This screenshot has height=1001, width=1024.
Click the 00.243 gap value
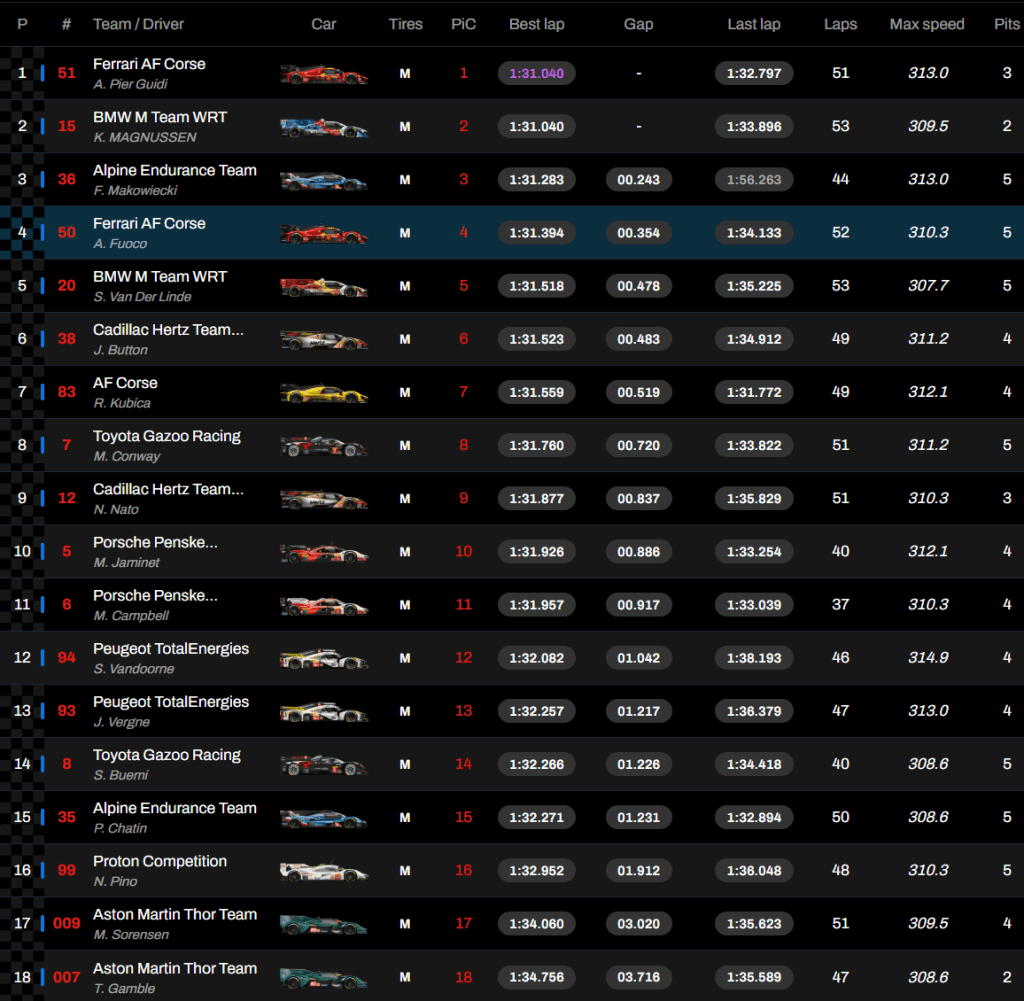point(639,180)
